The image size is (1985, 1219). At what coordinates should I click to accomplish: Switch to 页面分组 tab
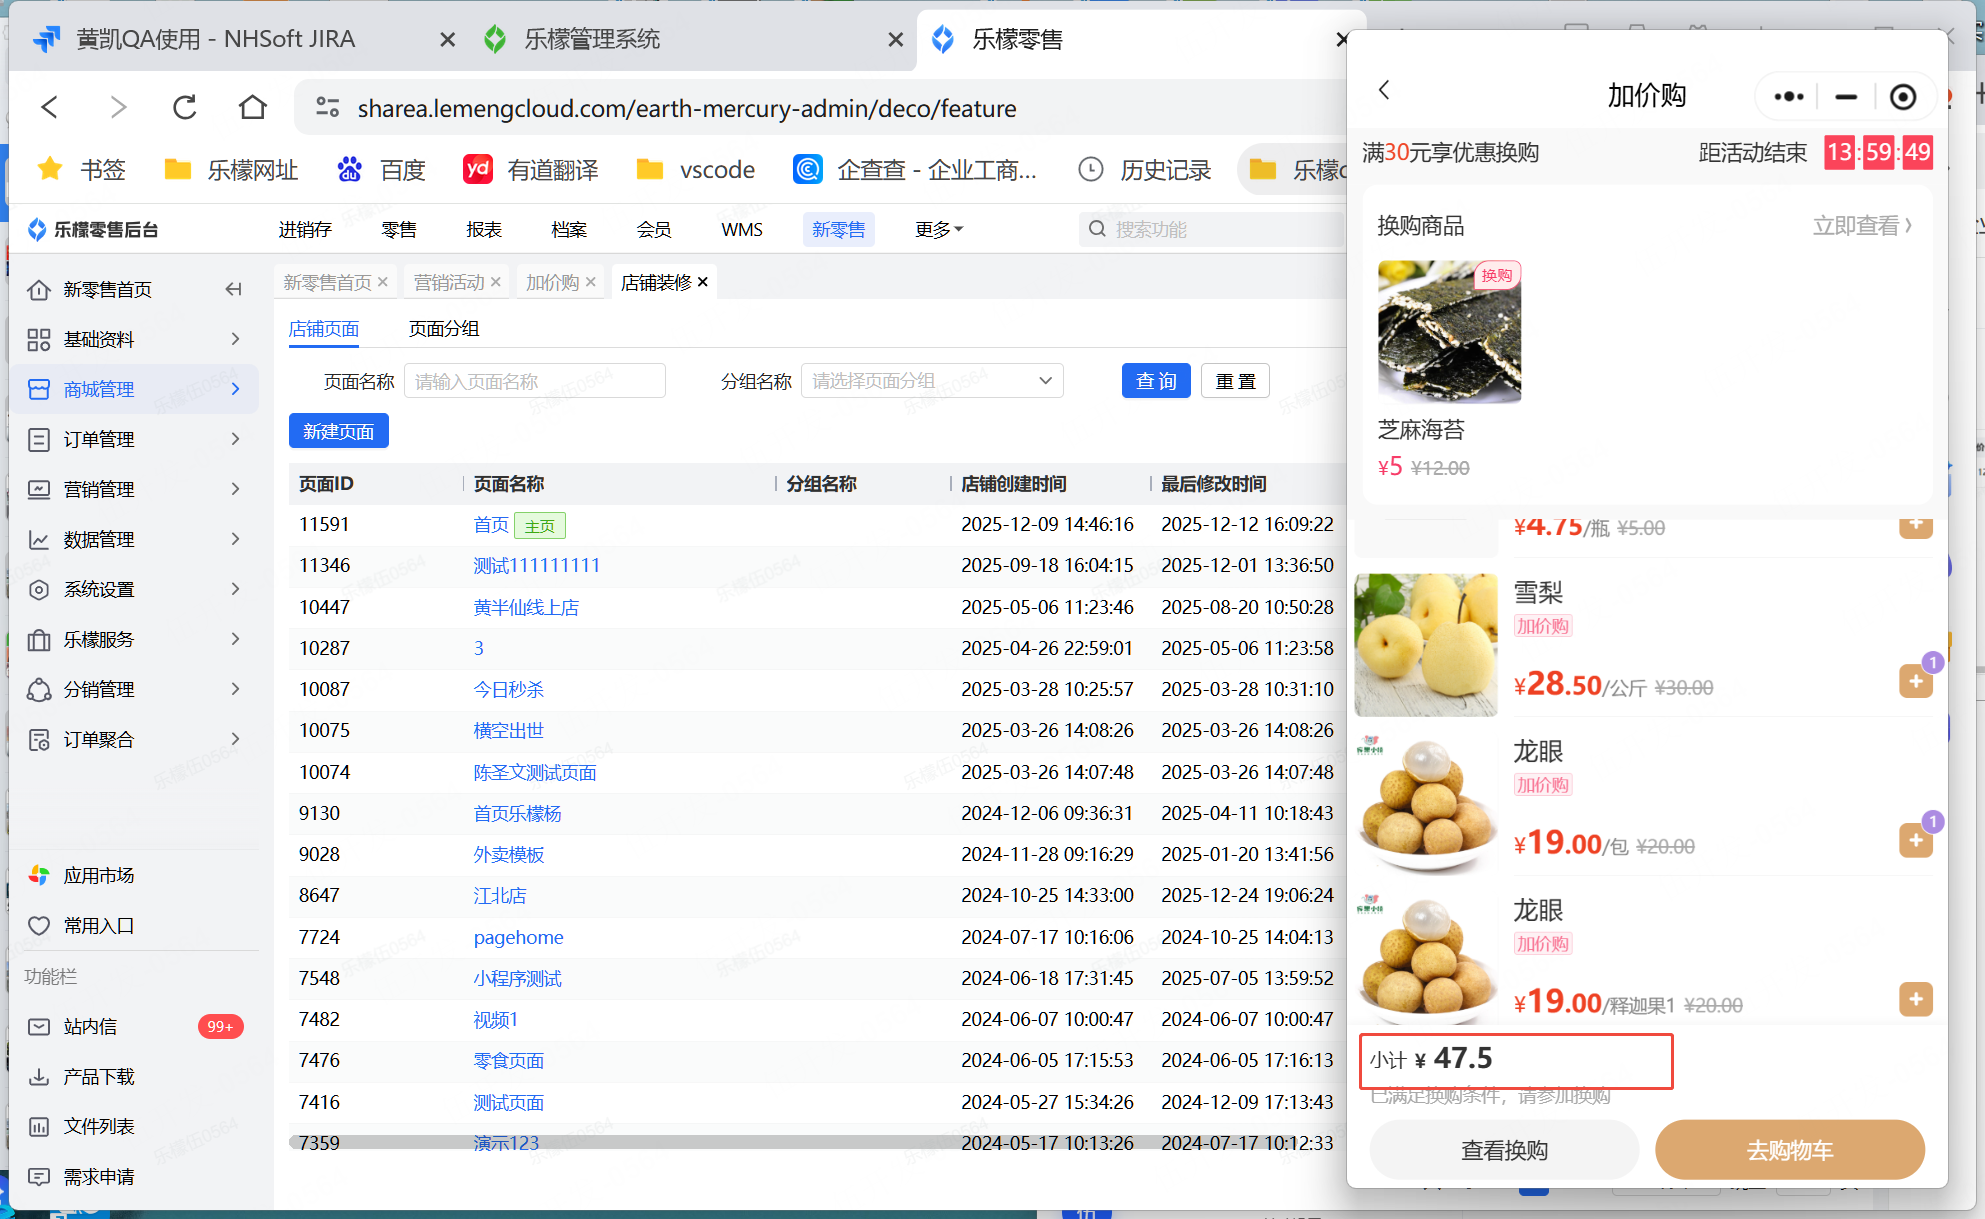pos(443,328)
